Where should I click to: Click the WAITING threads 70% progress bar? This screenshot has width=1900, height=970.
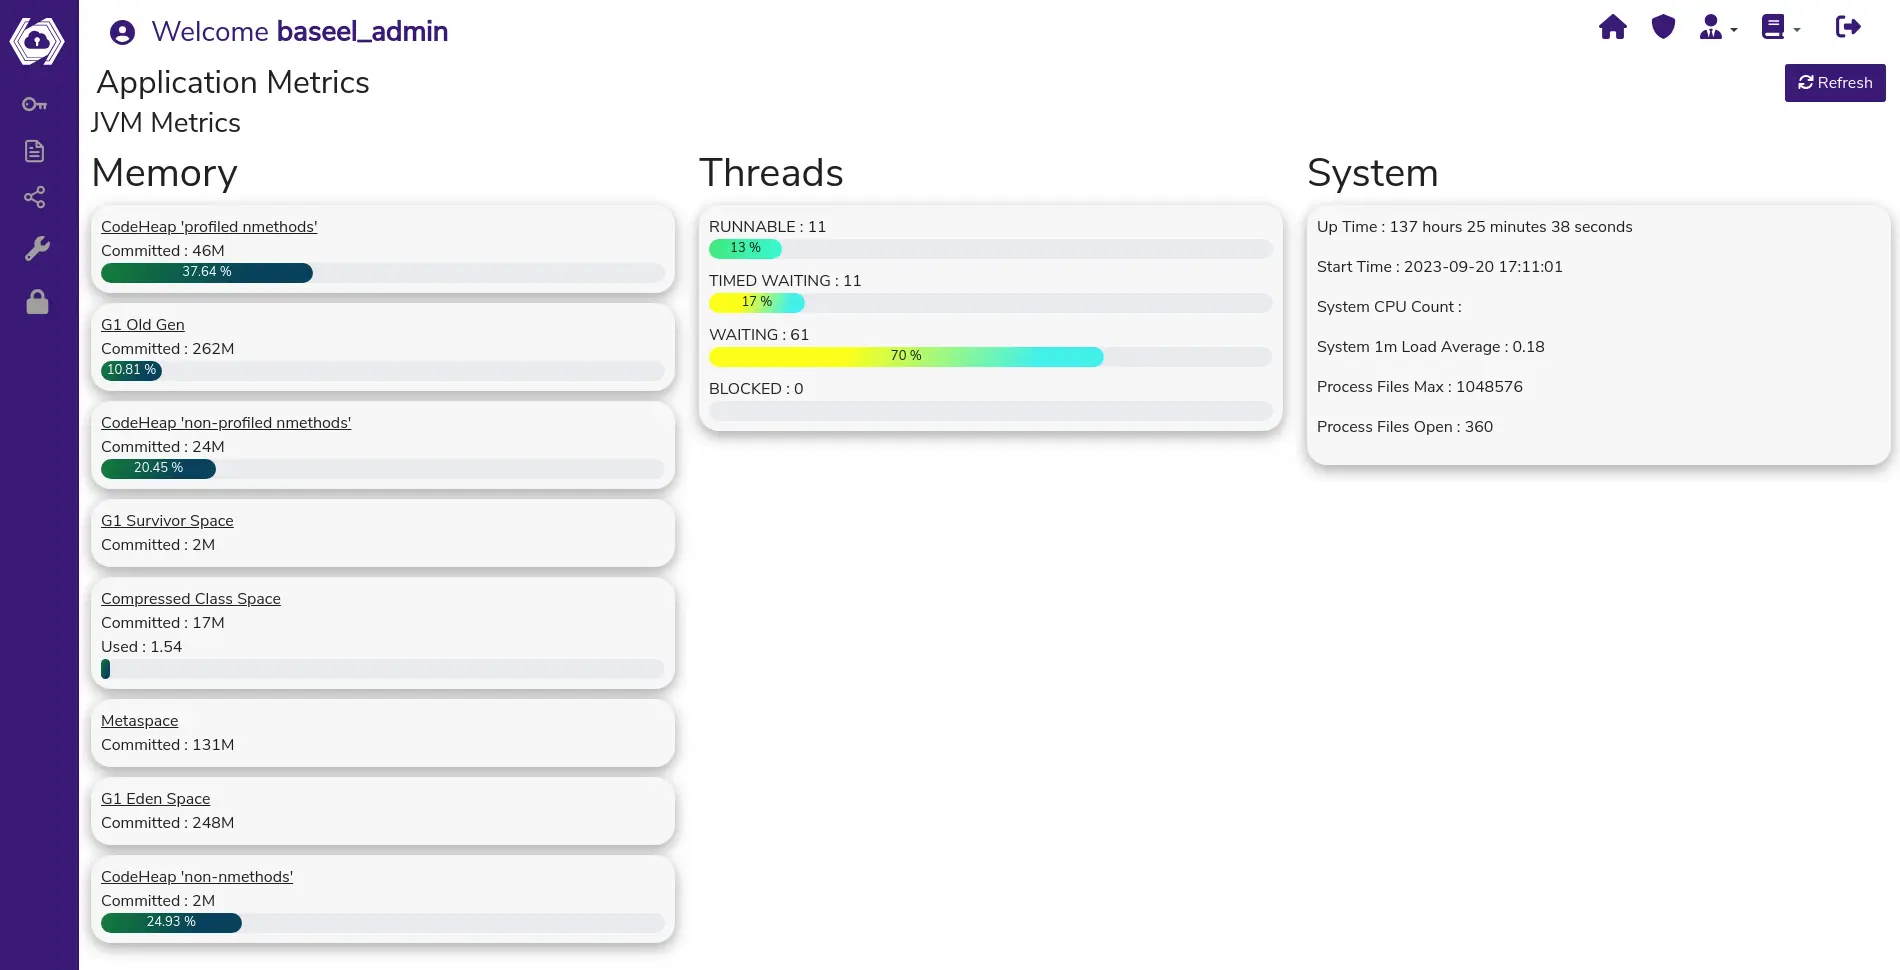(905, 356)
